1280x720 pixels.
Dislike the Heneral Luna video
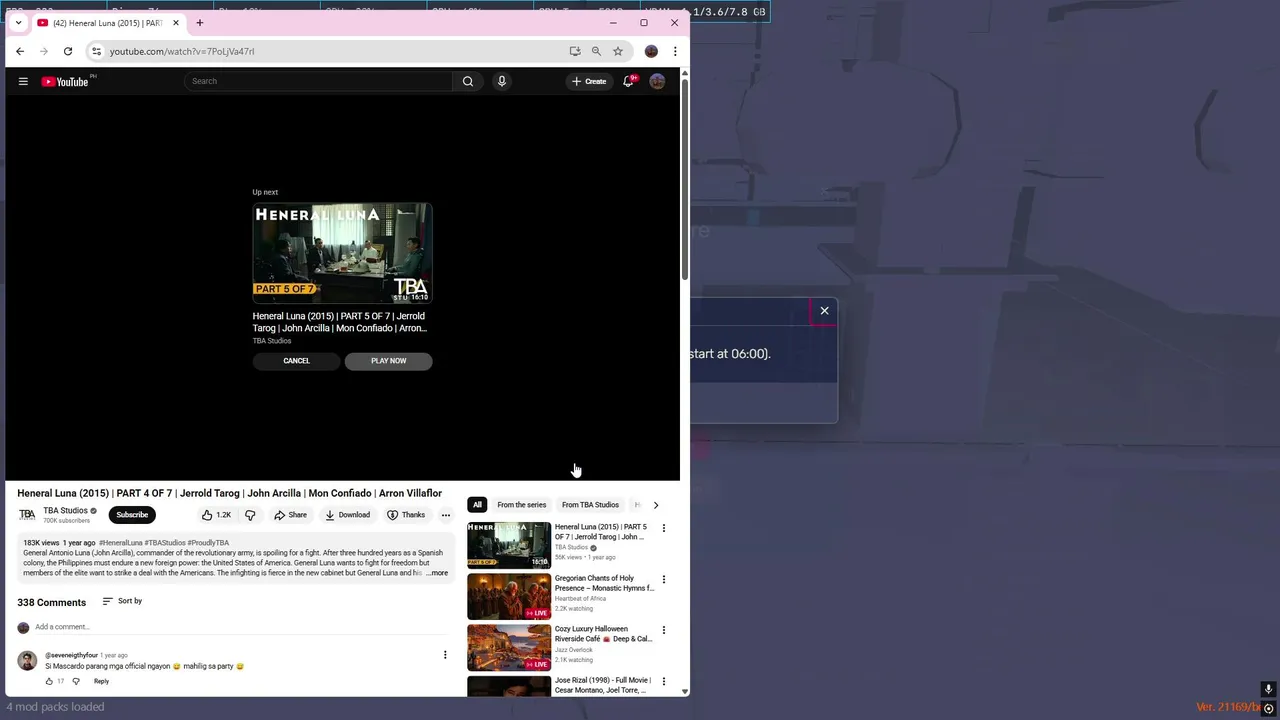coord(250,515)
